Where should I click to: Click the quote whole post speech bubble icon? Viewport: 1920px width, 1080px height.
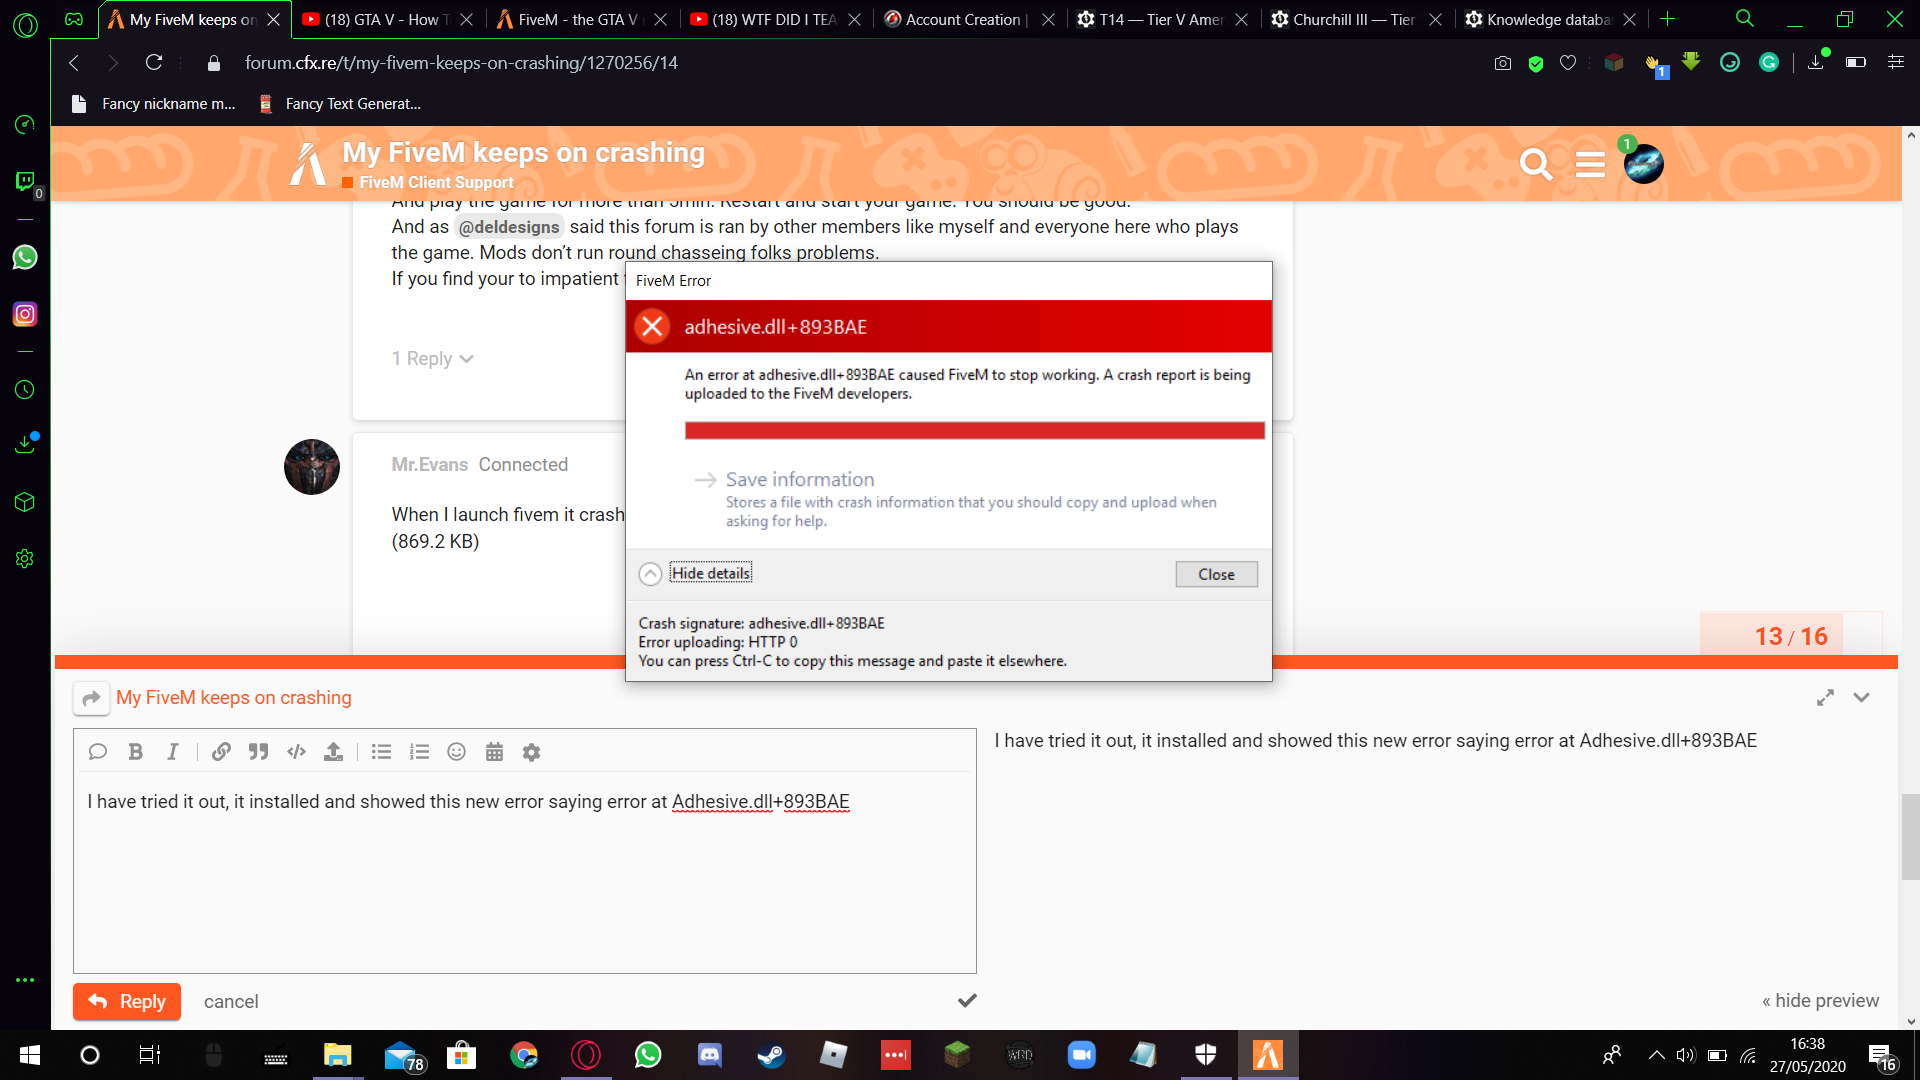tap(97, 752)
